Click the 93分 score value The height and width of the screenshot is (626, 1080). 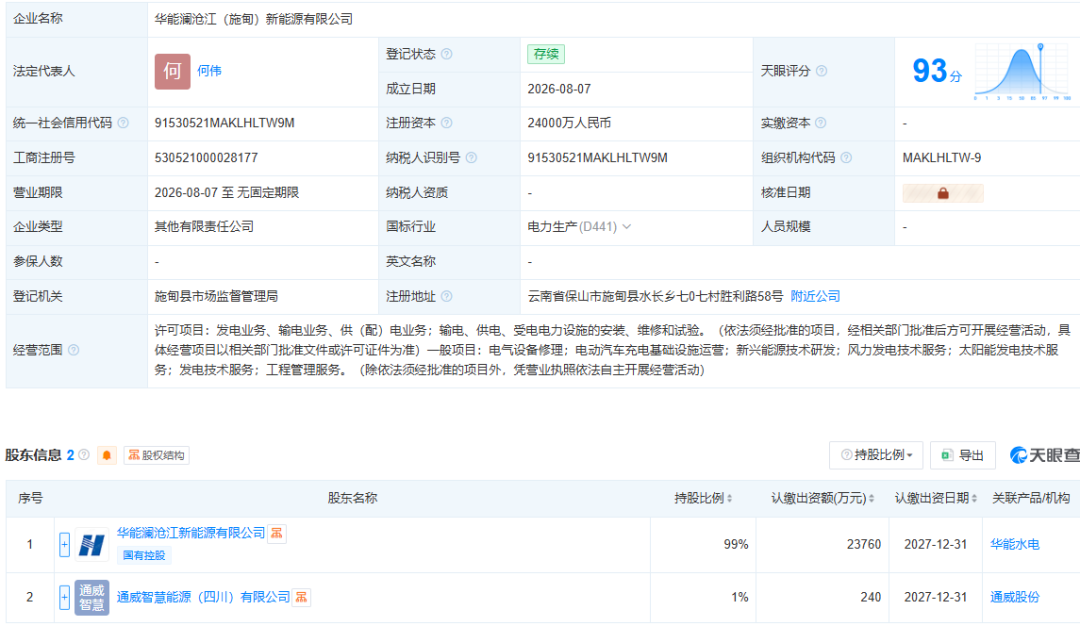pyautogui.click(x=937, y=71)
